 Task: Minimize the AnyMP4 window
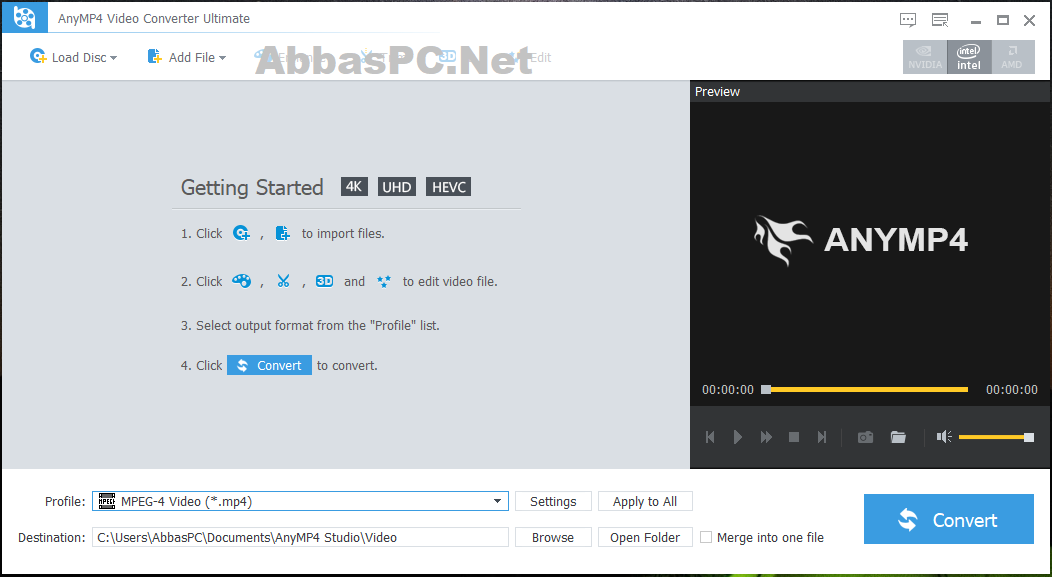point(976,21)
